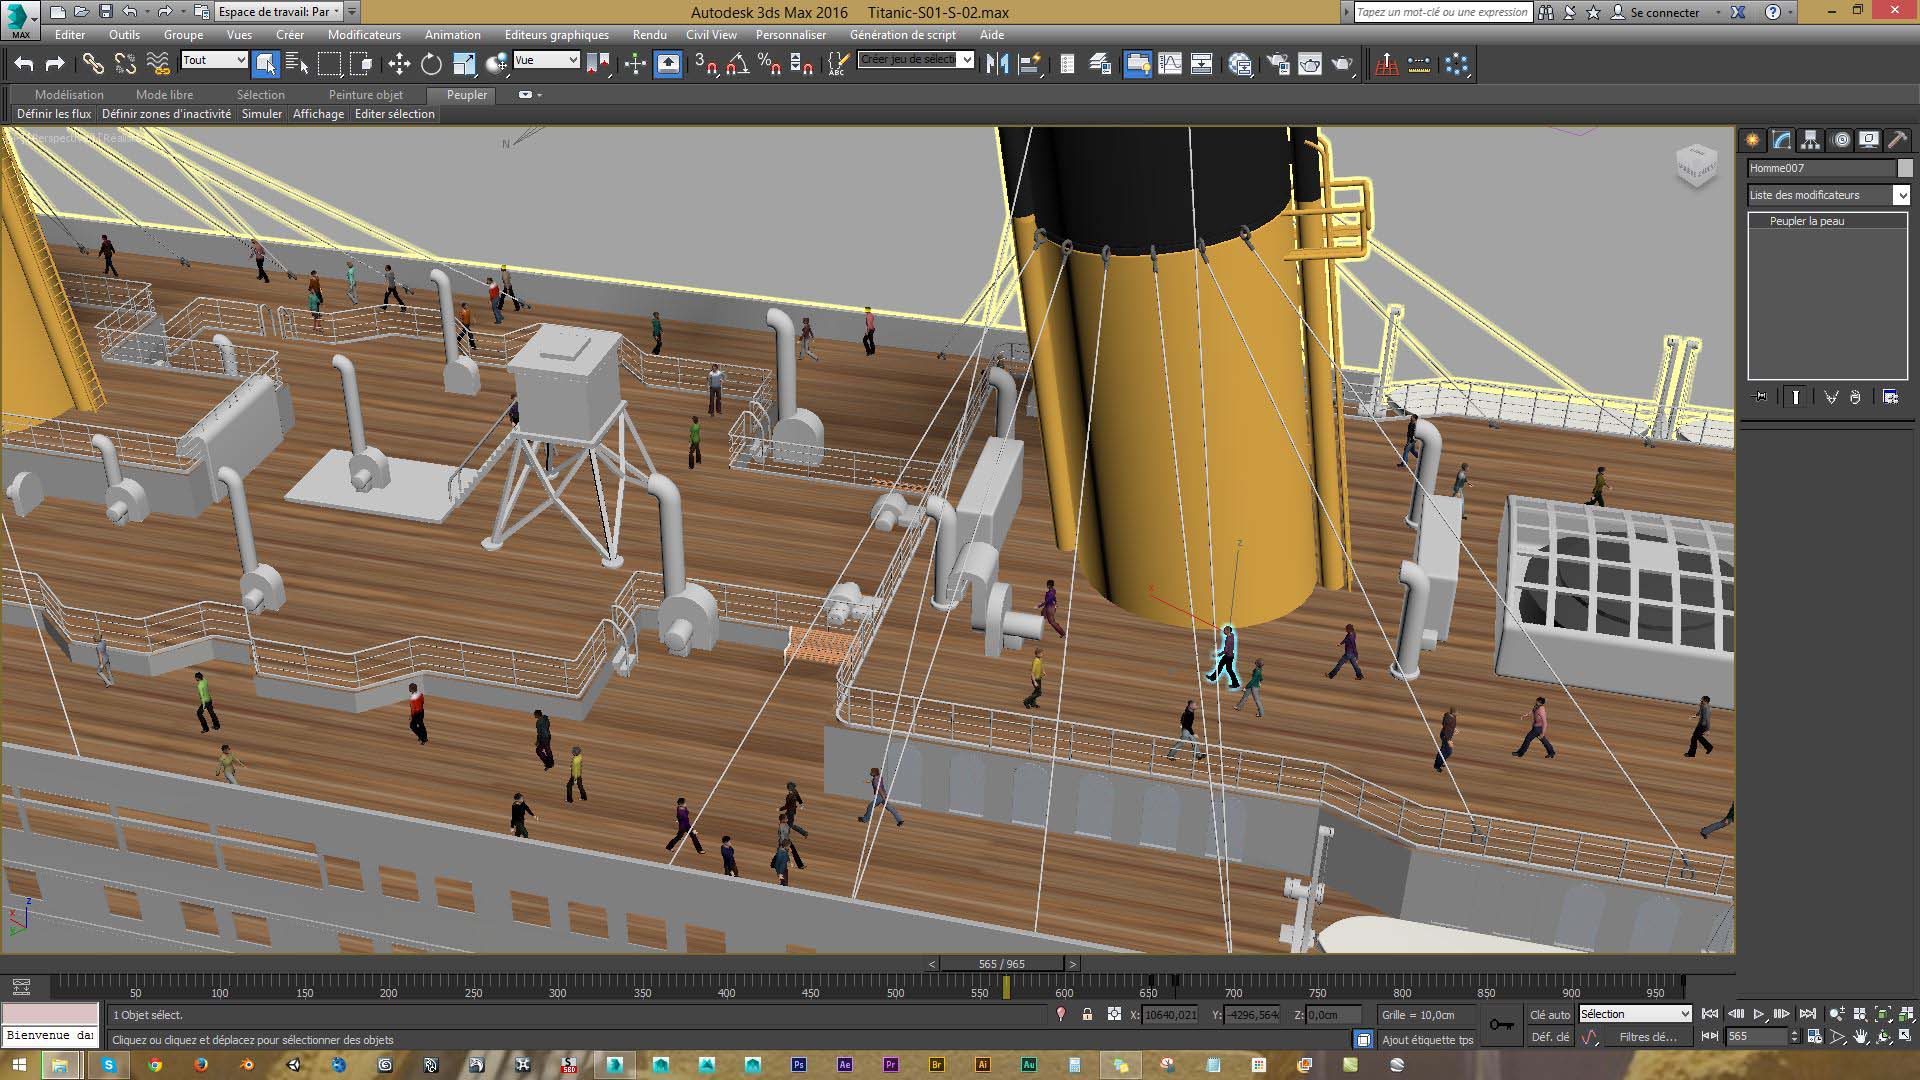This screenshot has width=1920, height=1080.
Task: Open Edit Named Selection Sets
Action: point(838,64)
